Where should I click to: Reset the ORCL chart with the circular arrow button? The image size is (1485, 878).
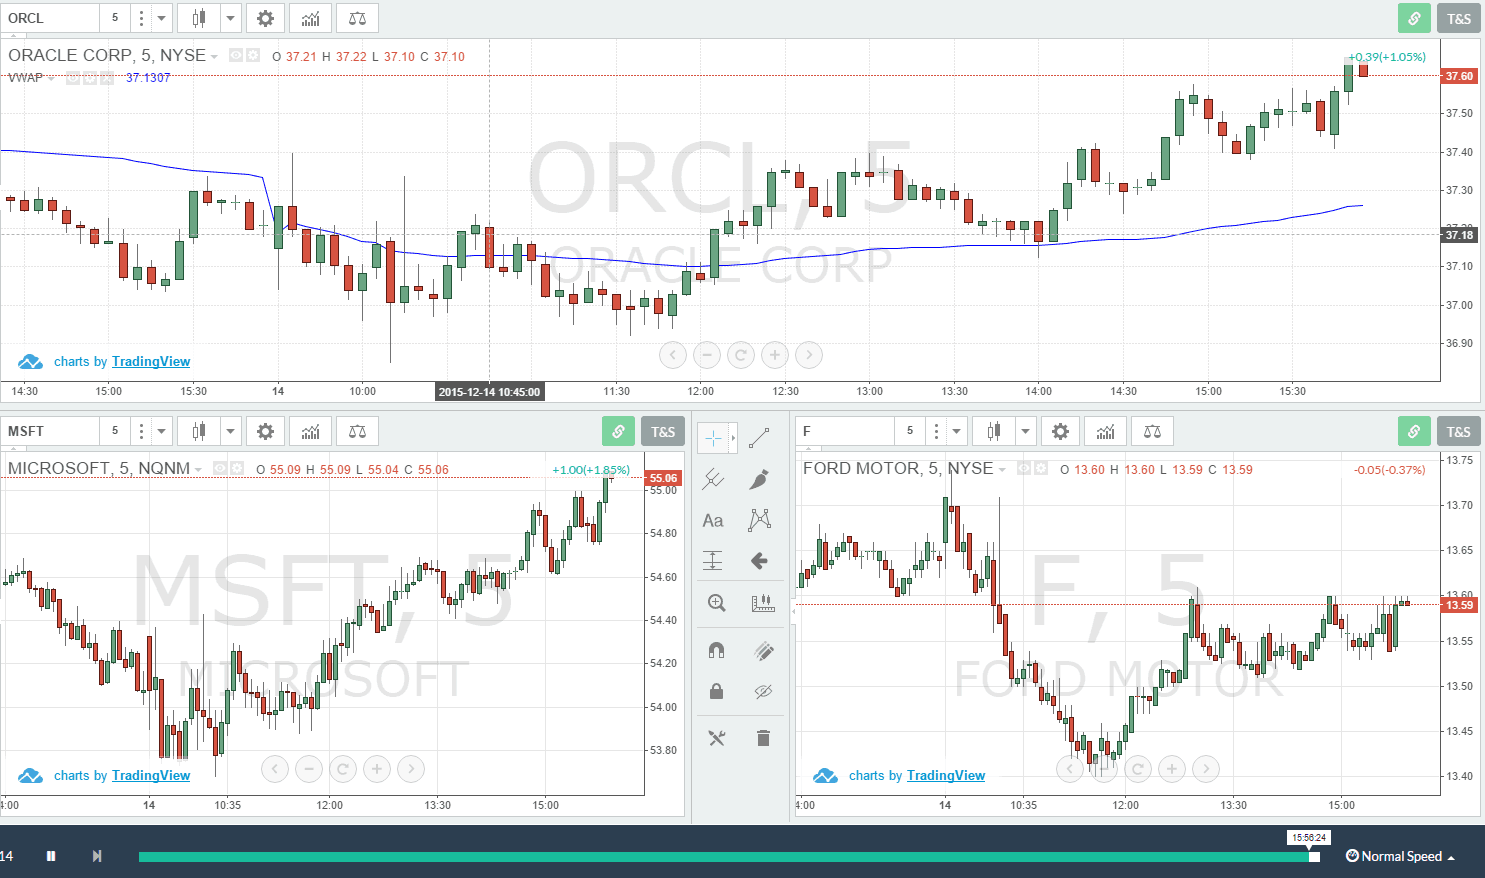(740, 355)
